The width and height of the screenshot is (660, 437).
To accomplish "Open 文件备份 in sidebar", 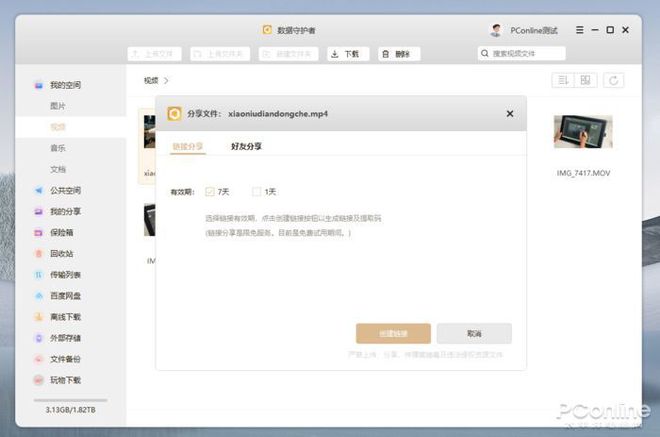I will (x=65, y=359).
